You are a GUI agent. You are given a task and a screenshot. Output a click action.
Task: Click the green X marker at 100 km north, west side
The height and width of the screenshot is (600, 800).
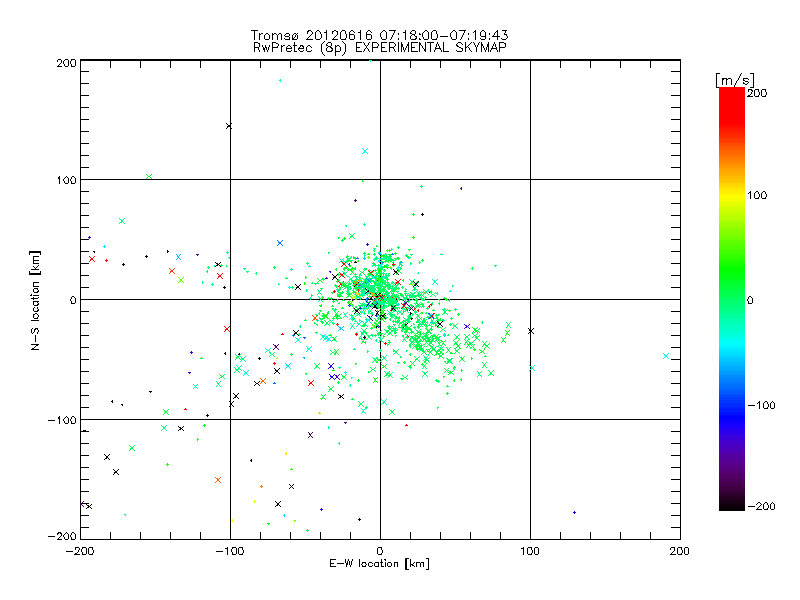click(149, 177)
